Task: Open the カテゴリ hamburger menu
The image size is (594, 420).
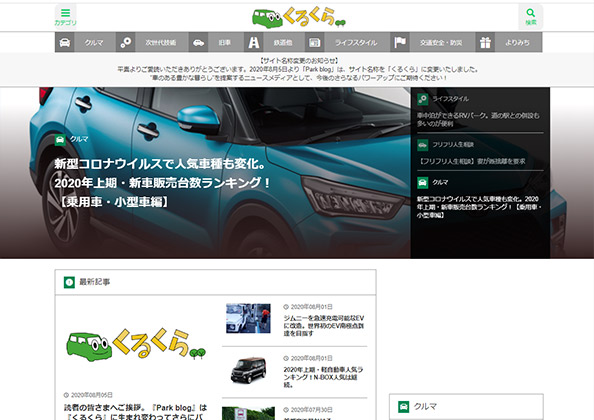Action: tap(65, 16)
